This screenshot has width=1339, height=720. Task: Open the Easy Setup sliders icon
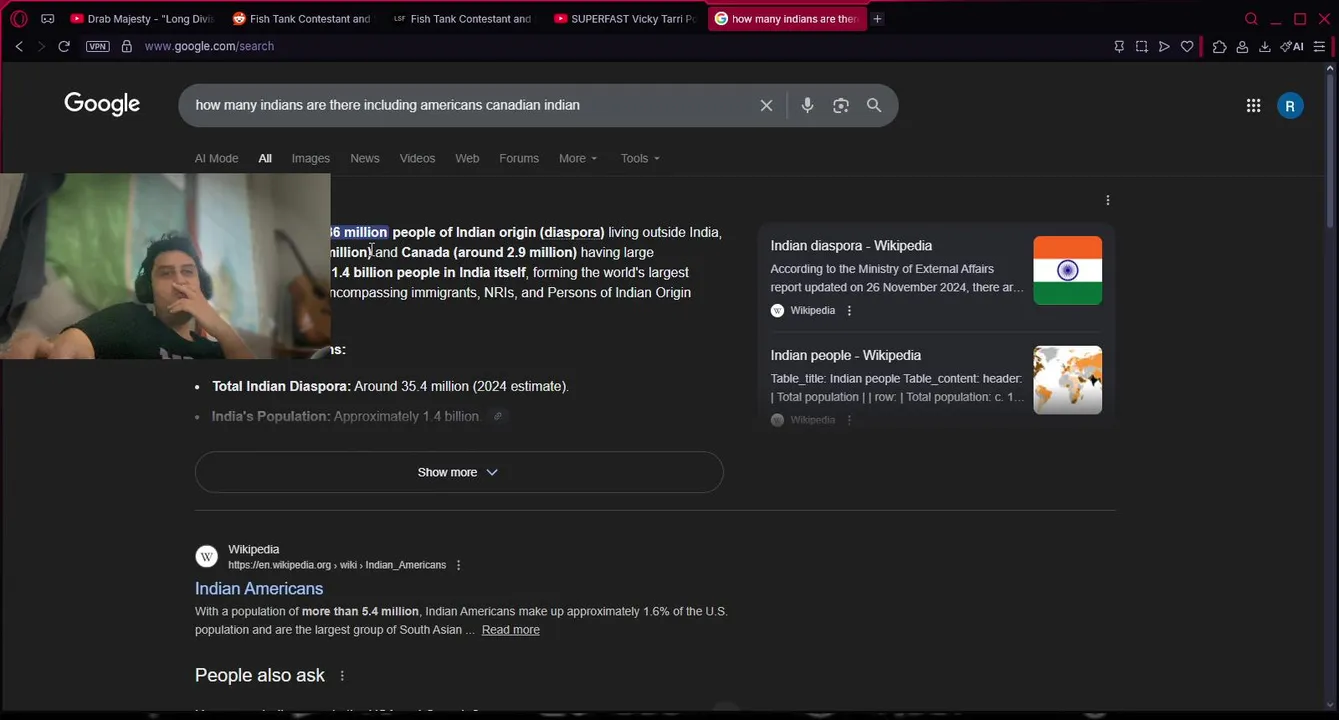pos(1319,46)
